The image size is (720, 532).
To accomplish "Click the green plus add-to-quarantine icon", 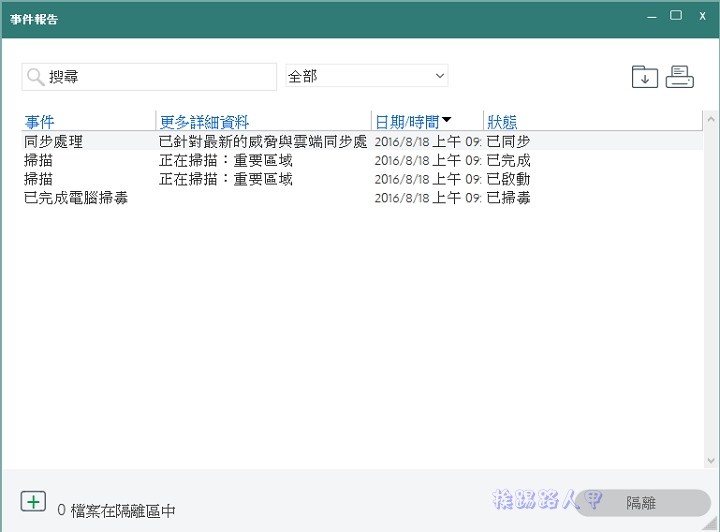I will [x=33, y=501].
